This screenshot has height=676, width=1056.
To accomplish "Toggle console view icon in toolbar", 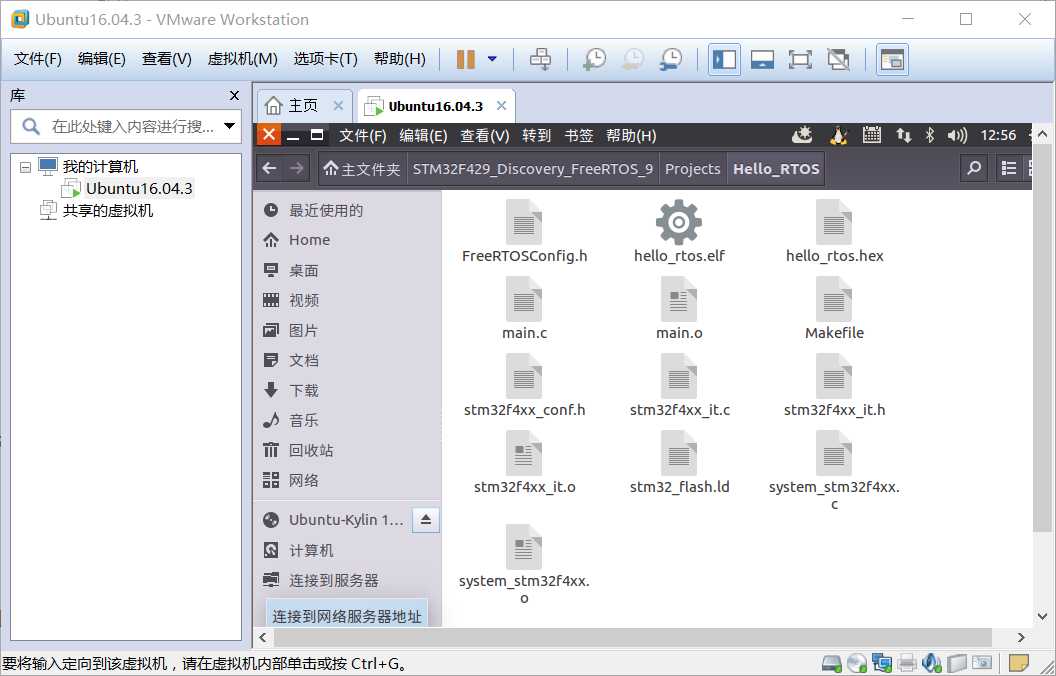I will 892,59.
